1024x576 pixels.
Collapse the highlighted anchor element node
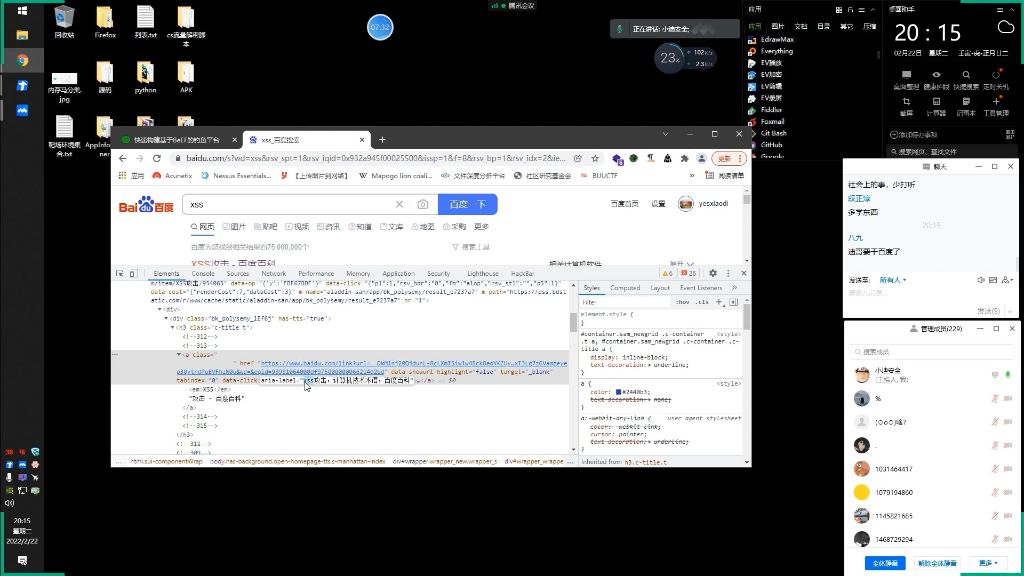coord(179,355)
